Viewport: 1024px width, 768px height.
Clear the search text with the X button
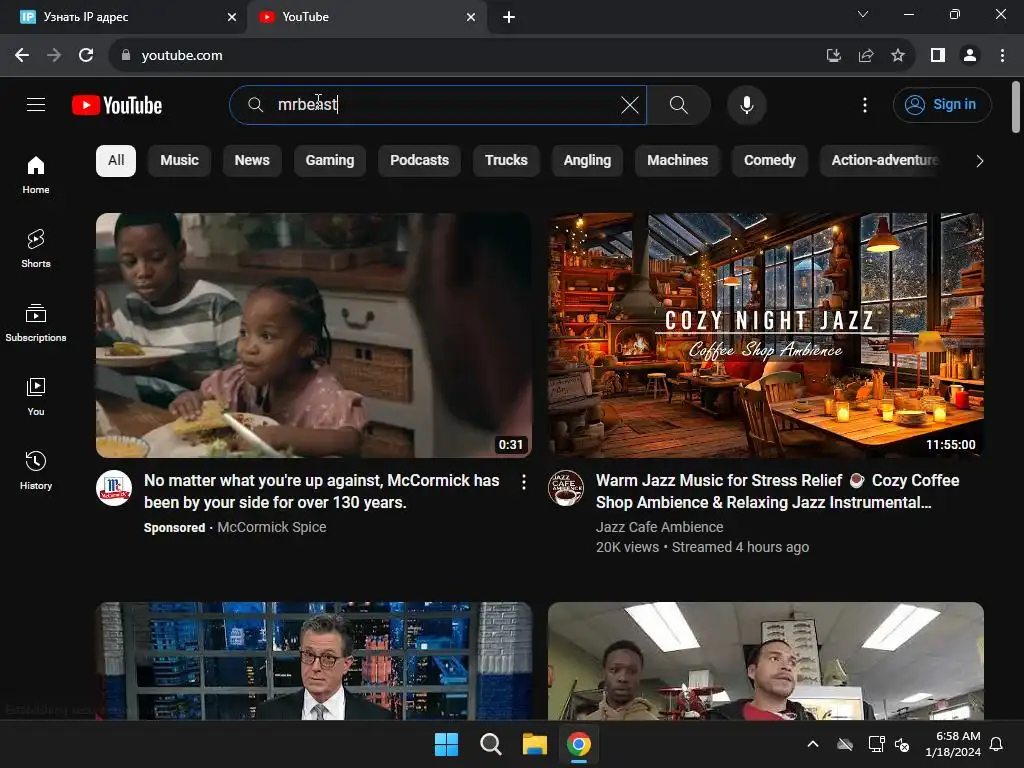point(630,104)
